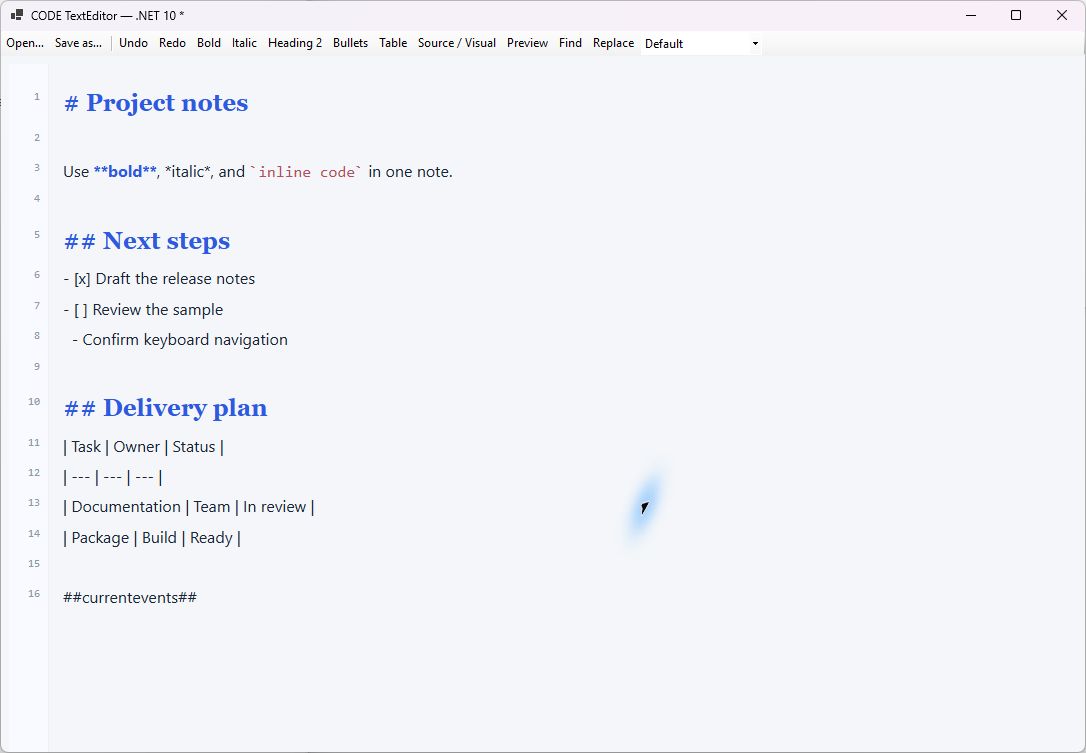This screenshot has height=753, width=1086.
Task: Insert a Table from toolbar
Action: point(393,43)
